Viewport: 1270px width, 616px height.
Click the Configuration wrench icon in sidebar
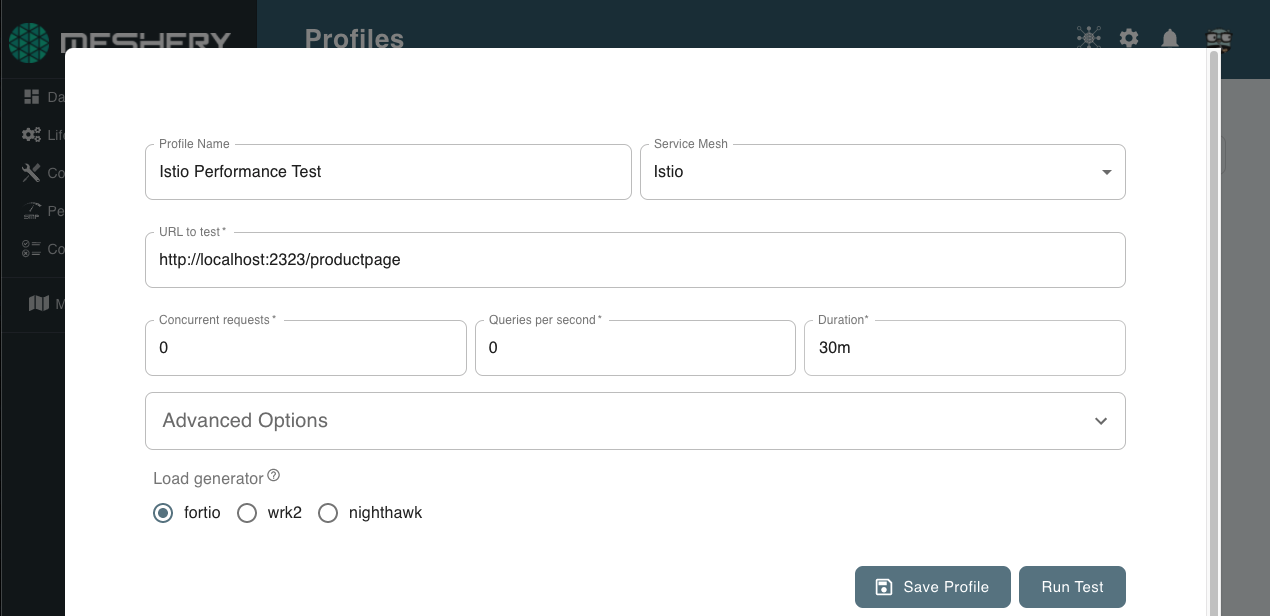pos(31,173)
